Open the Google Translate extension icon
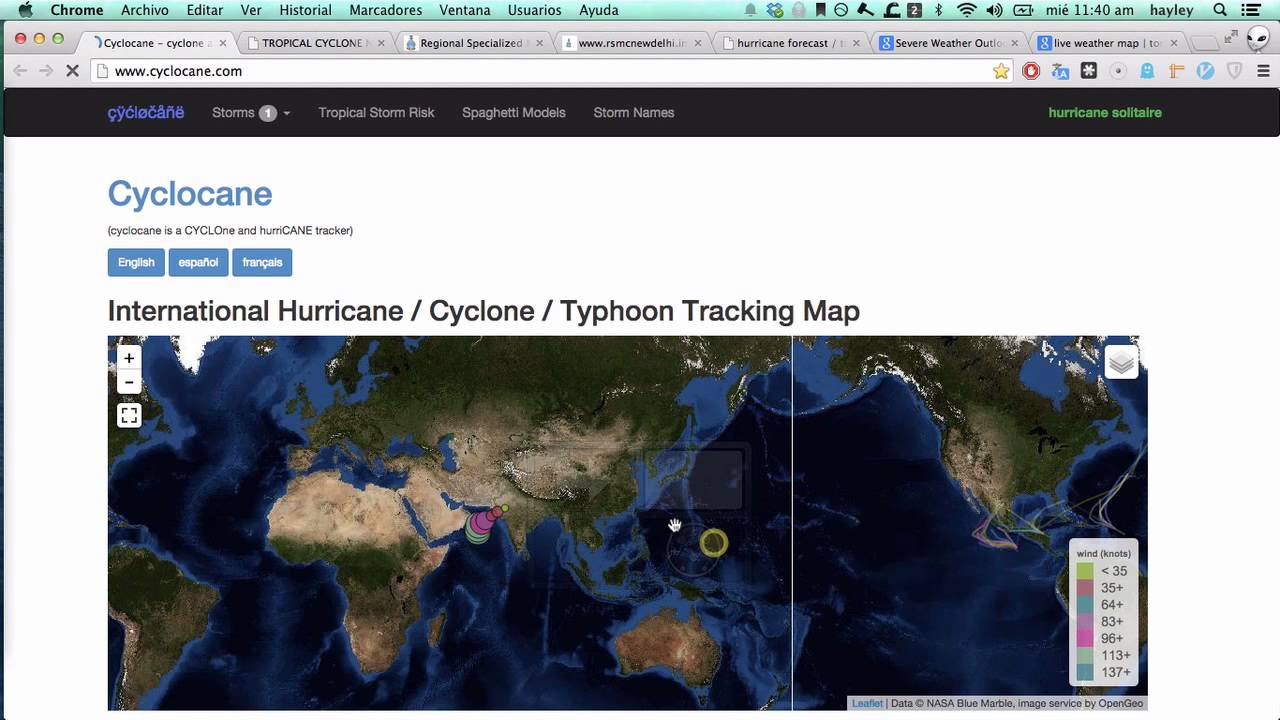The height and width of the screenshot is (720, 1280). point(1060,71)
